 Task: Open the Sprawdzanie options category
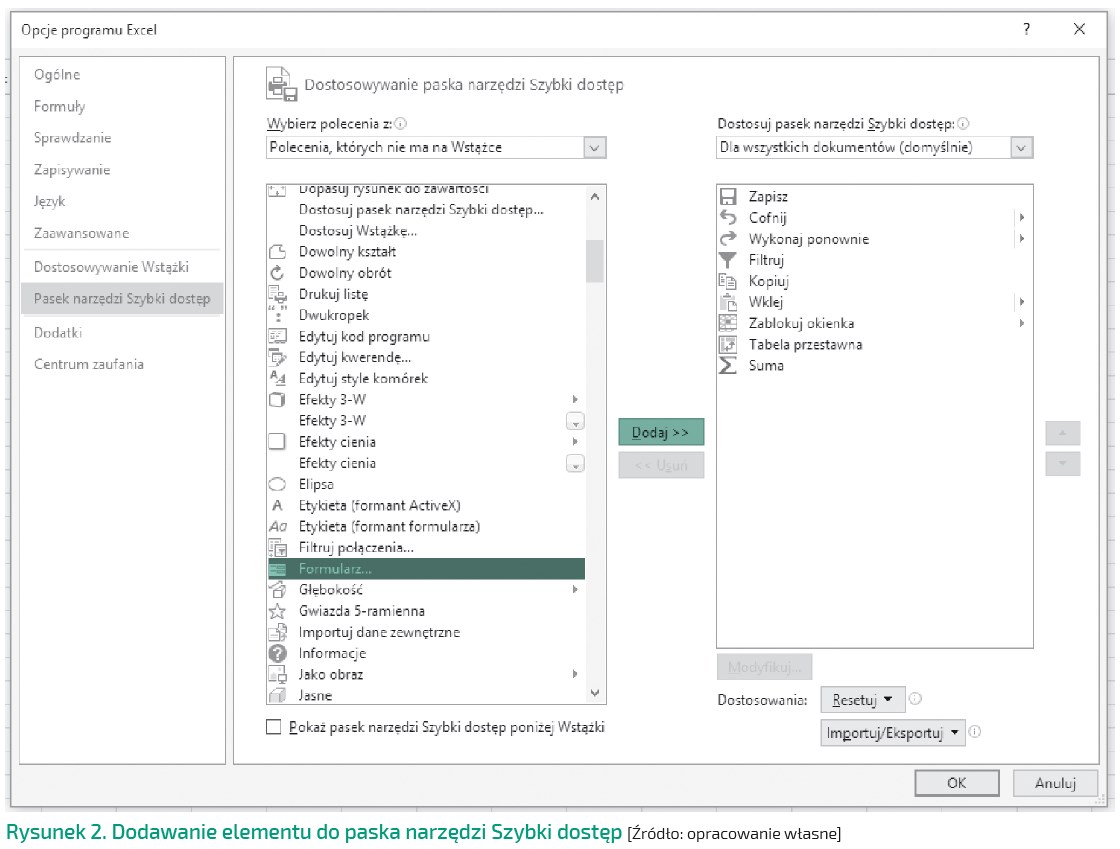coord(72,138)
